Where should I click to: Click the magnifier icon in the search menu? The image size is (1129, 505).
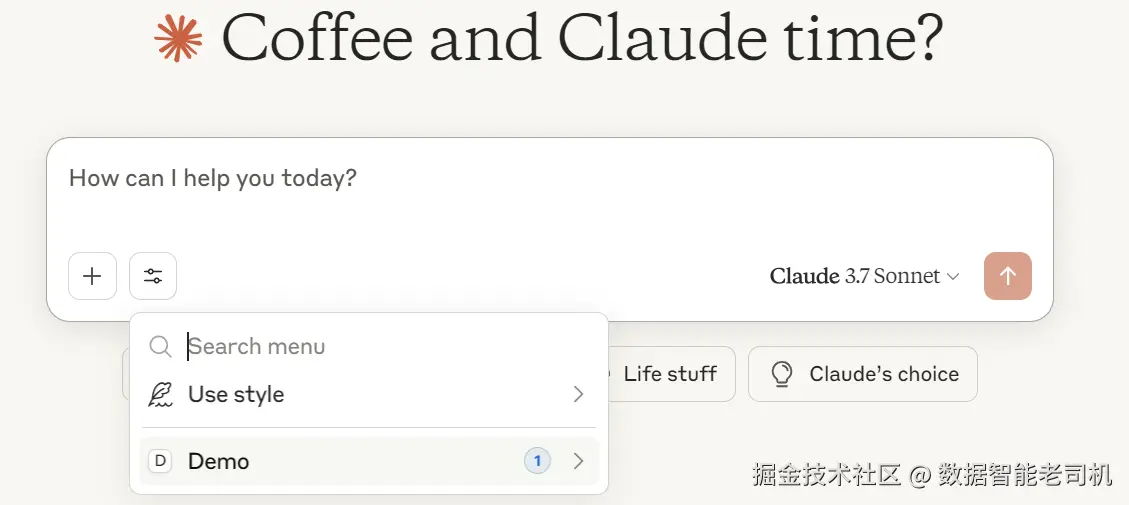click(x=160, y=347)
